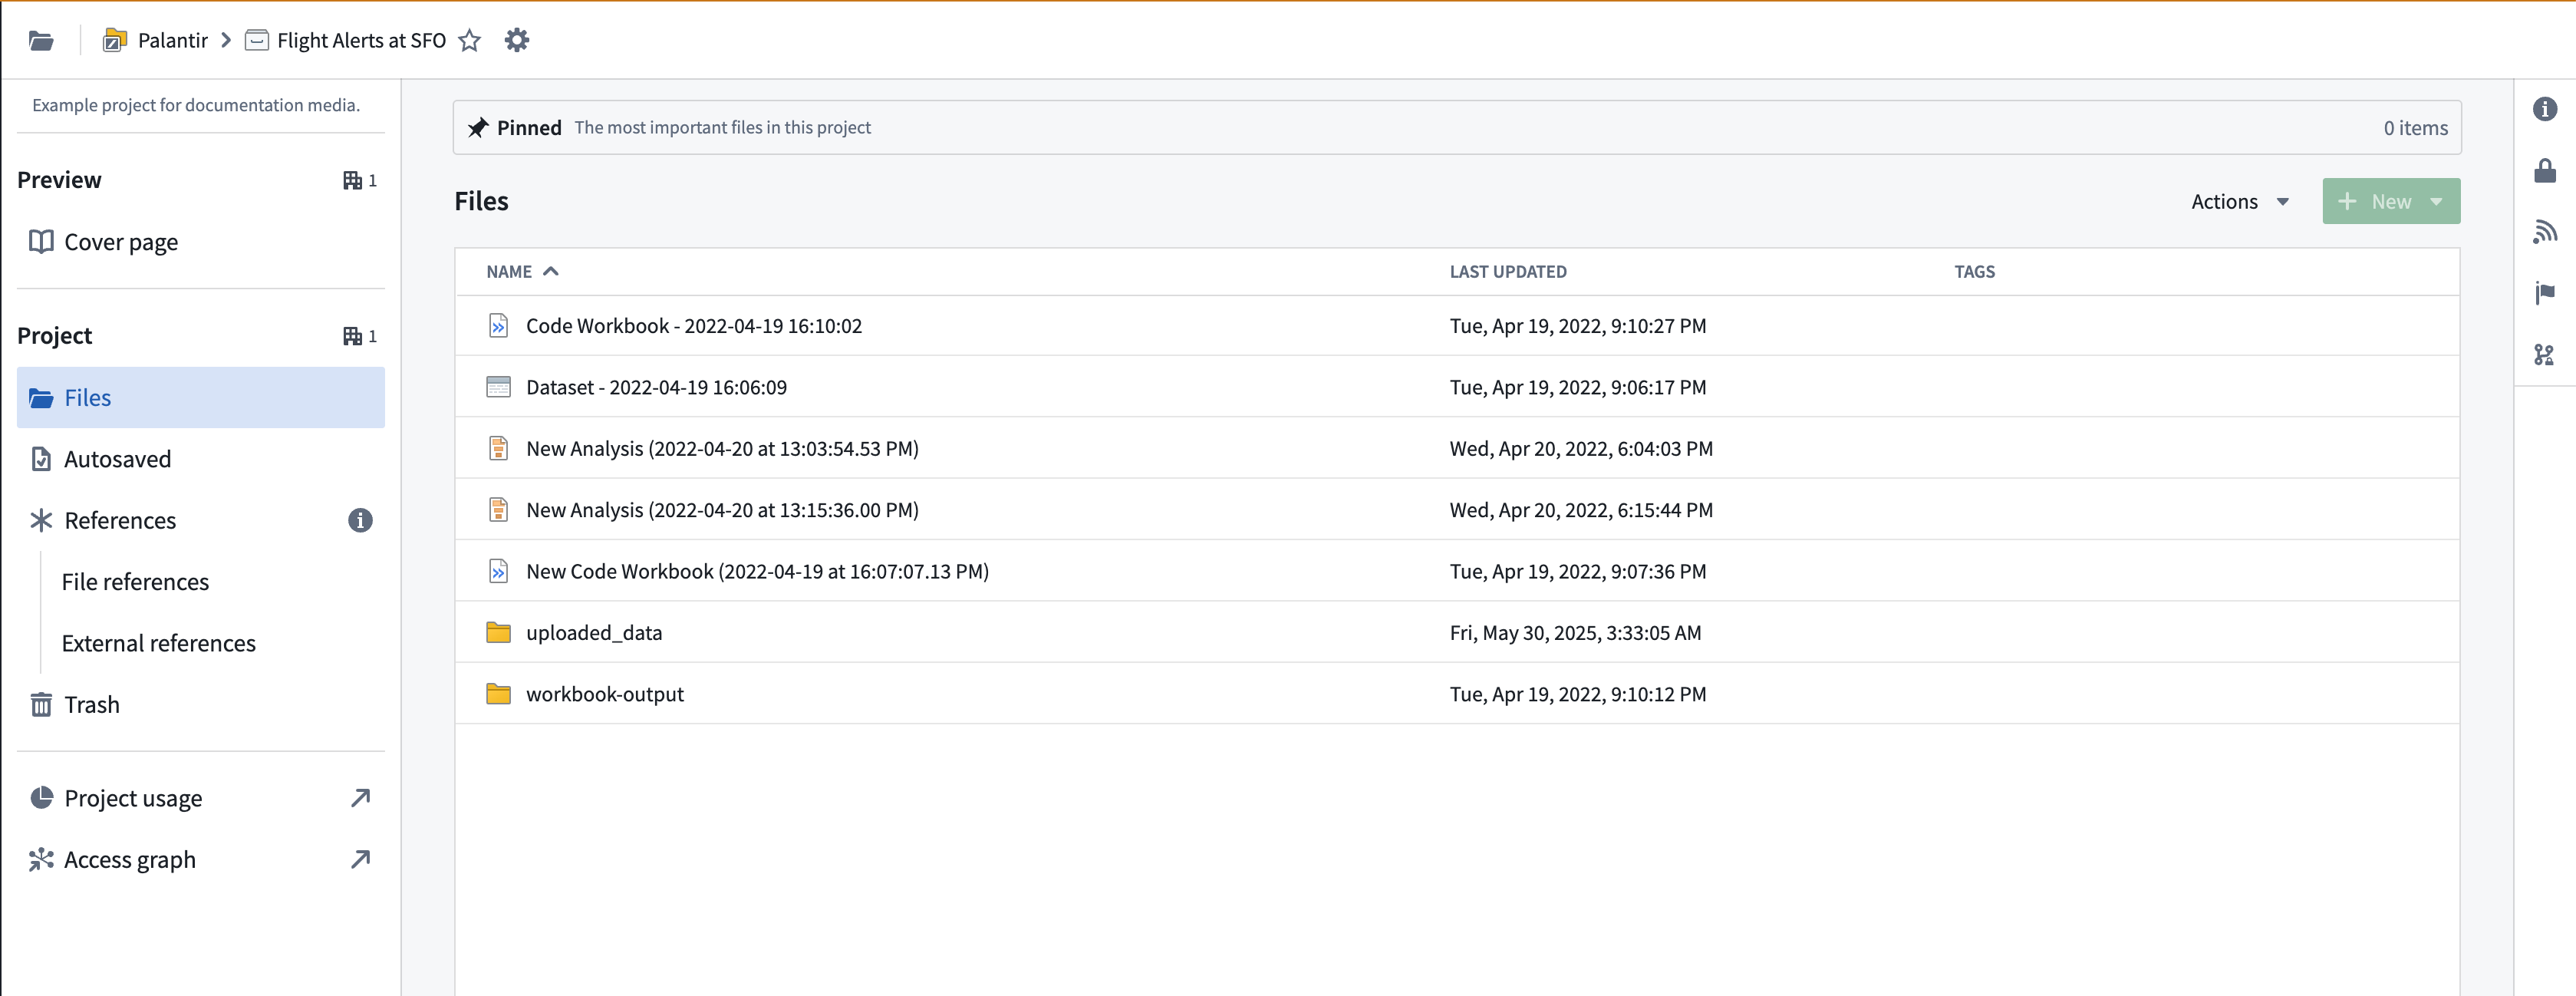Open project settings gear icon
The height and width of the screenshot is (996, 2576).
[x=516, y=40]
